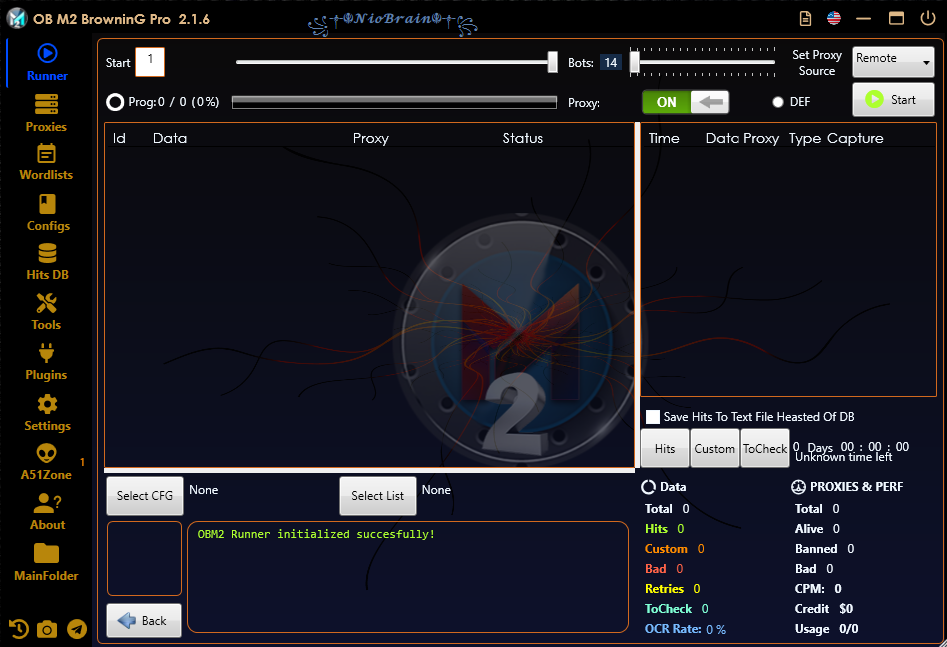Click the camera screenshot icon
Image resolution: width=947 pixels, height=647 pixels.
coord(47,629)
